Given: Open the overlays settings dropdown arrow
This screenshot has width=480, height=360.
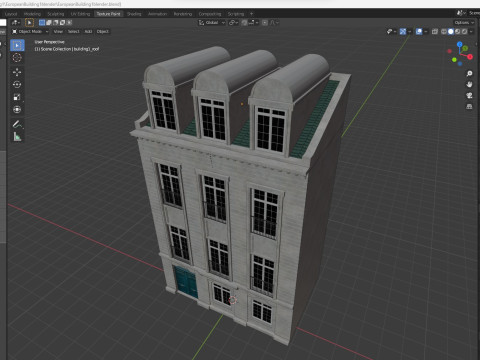Looking at the screenshot, I should (x=426, y=31).
